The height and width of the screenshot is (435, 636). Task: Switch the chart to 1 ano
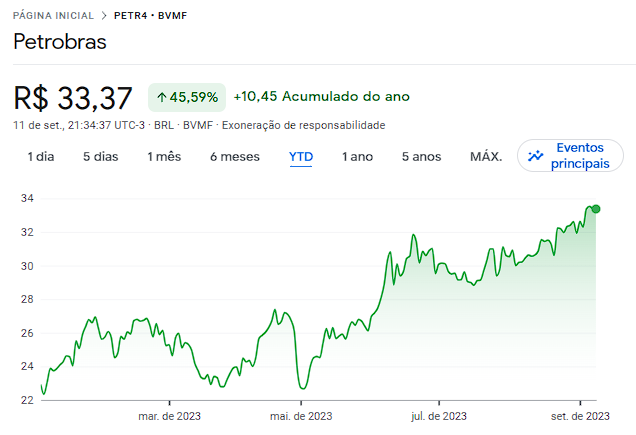(x=357, y=157)
